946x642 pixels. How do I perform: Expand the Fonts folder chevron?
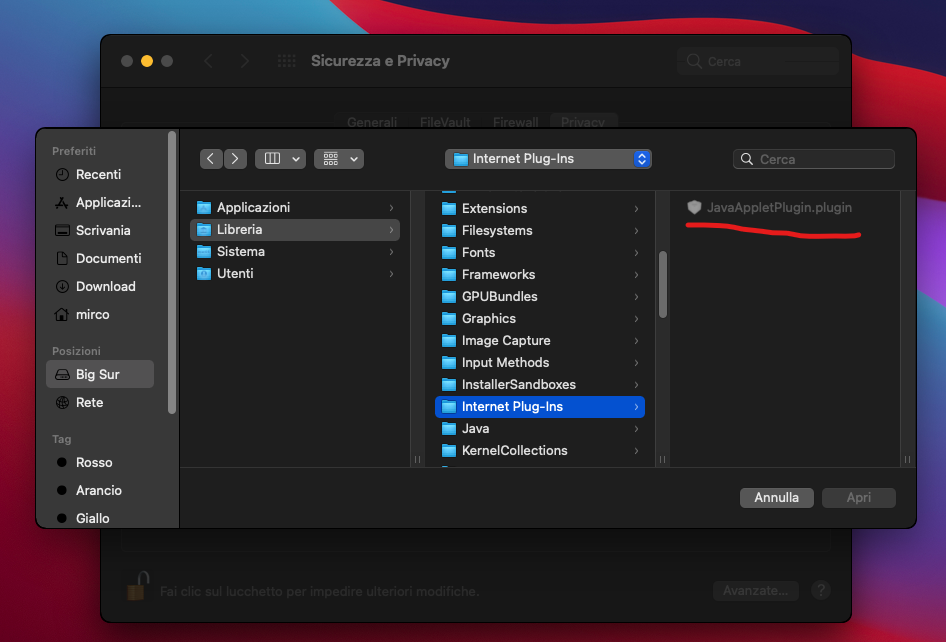point(636,253)
